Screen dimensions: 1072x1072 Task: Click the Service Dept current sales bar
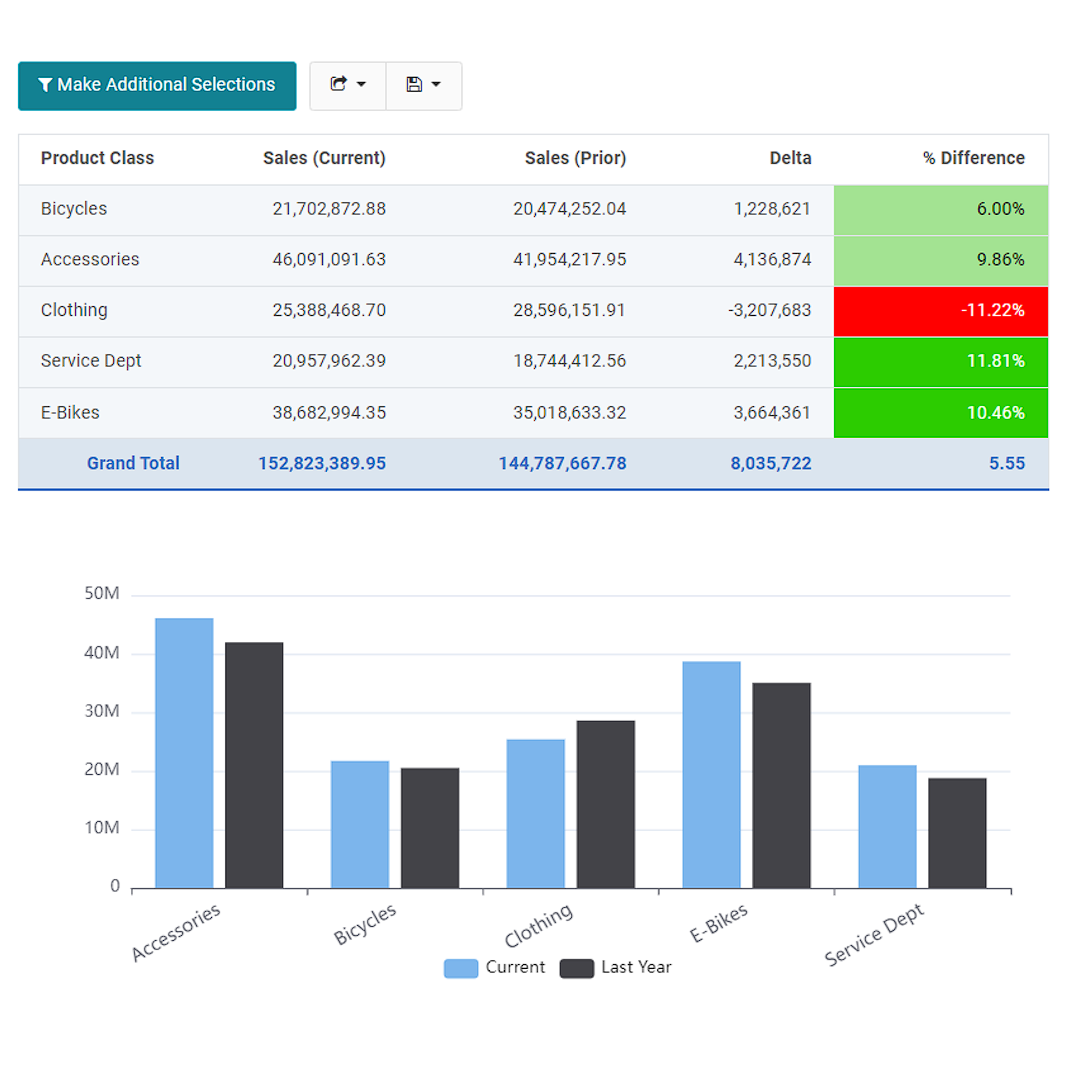point(887,826)
